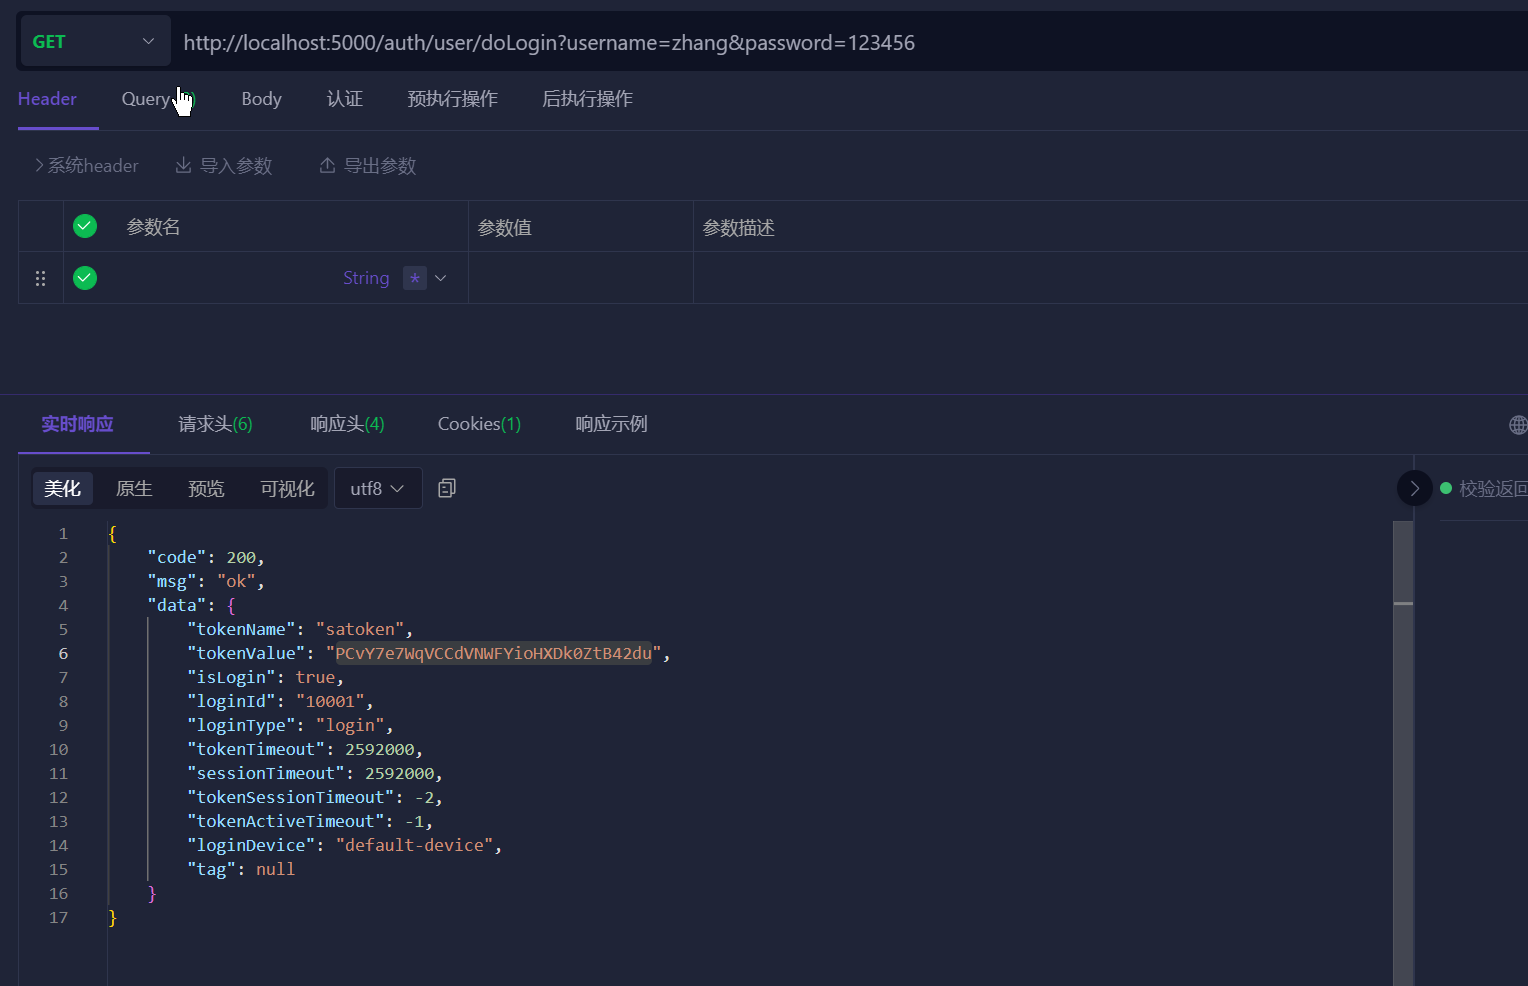Select the String type label
Viewport: 1528px width, 986px height.
point(366,278)
